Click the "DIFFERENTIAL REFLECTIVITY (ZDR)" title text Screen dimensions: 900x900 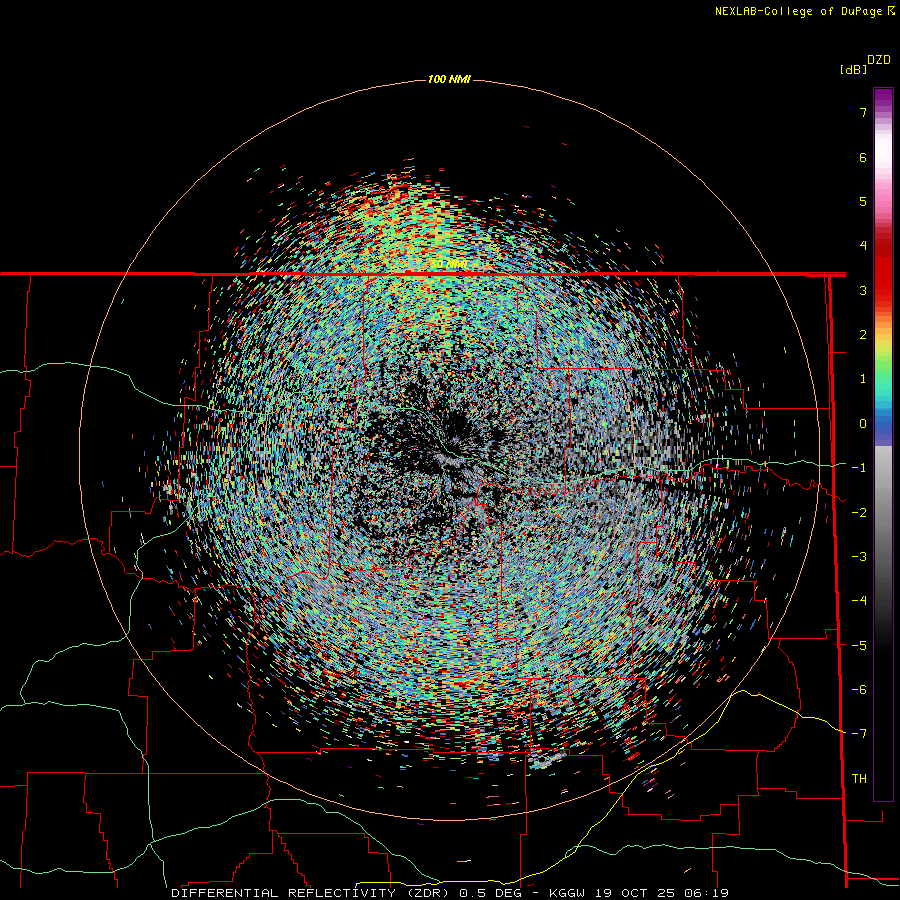tap(310, 893)
